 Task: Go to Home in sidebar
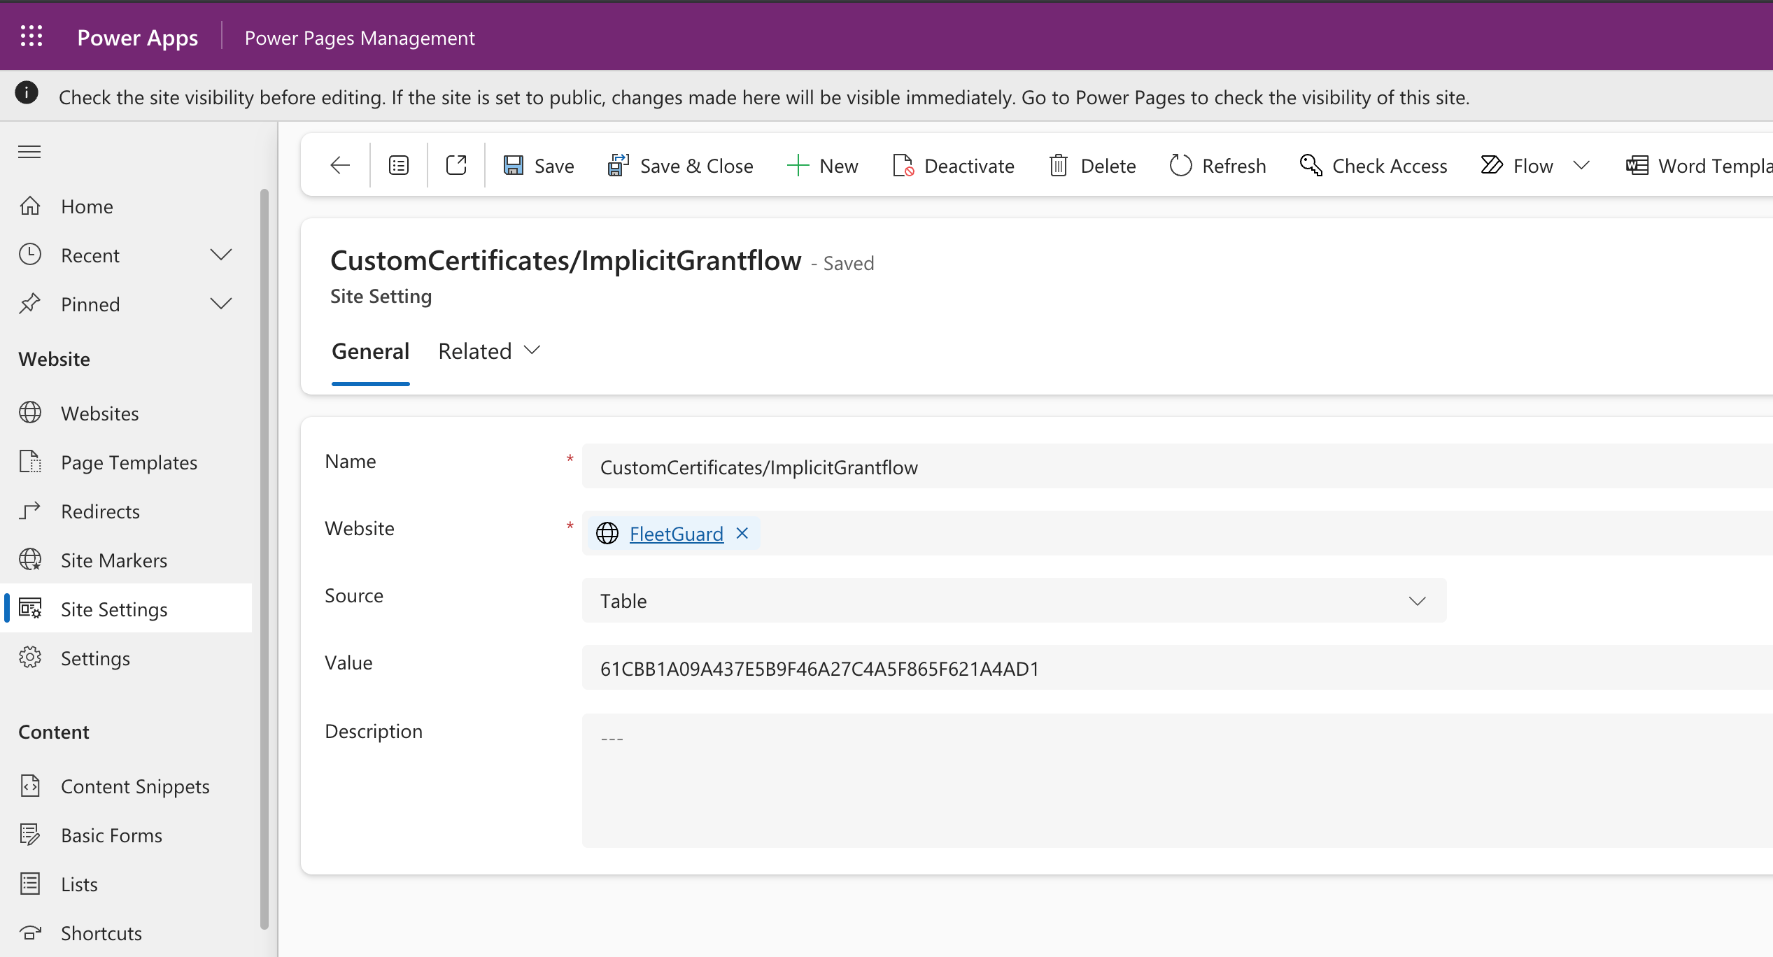click(127, 206)
